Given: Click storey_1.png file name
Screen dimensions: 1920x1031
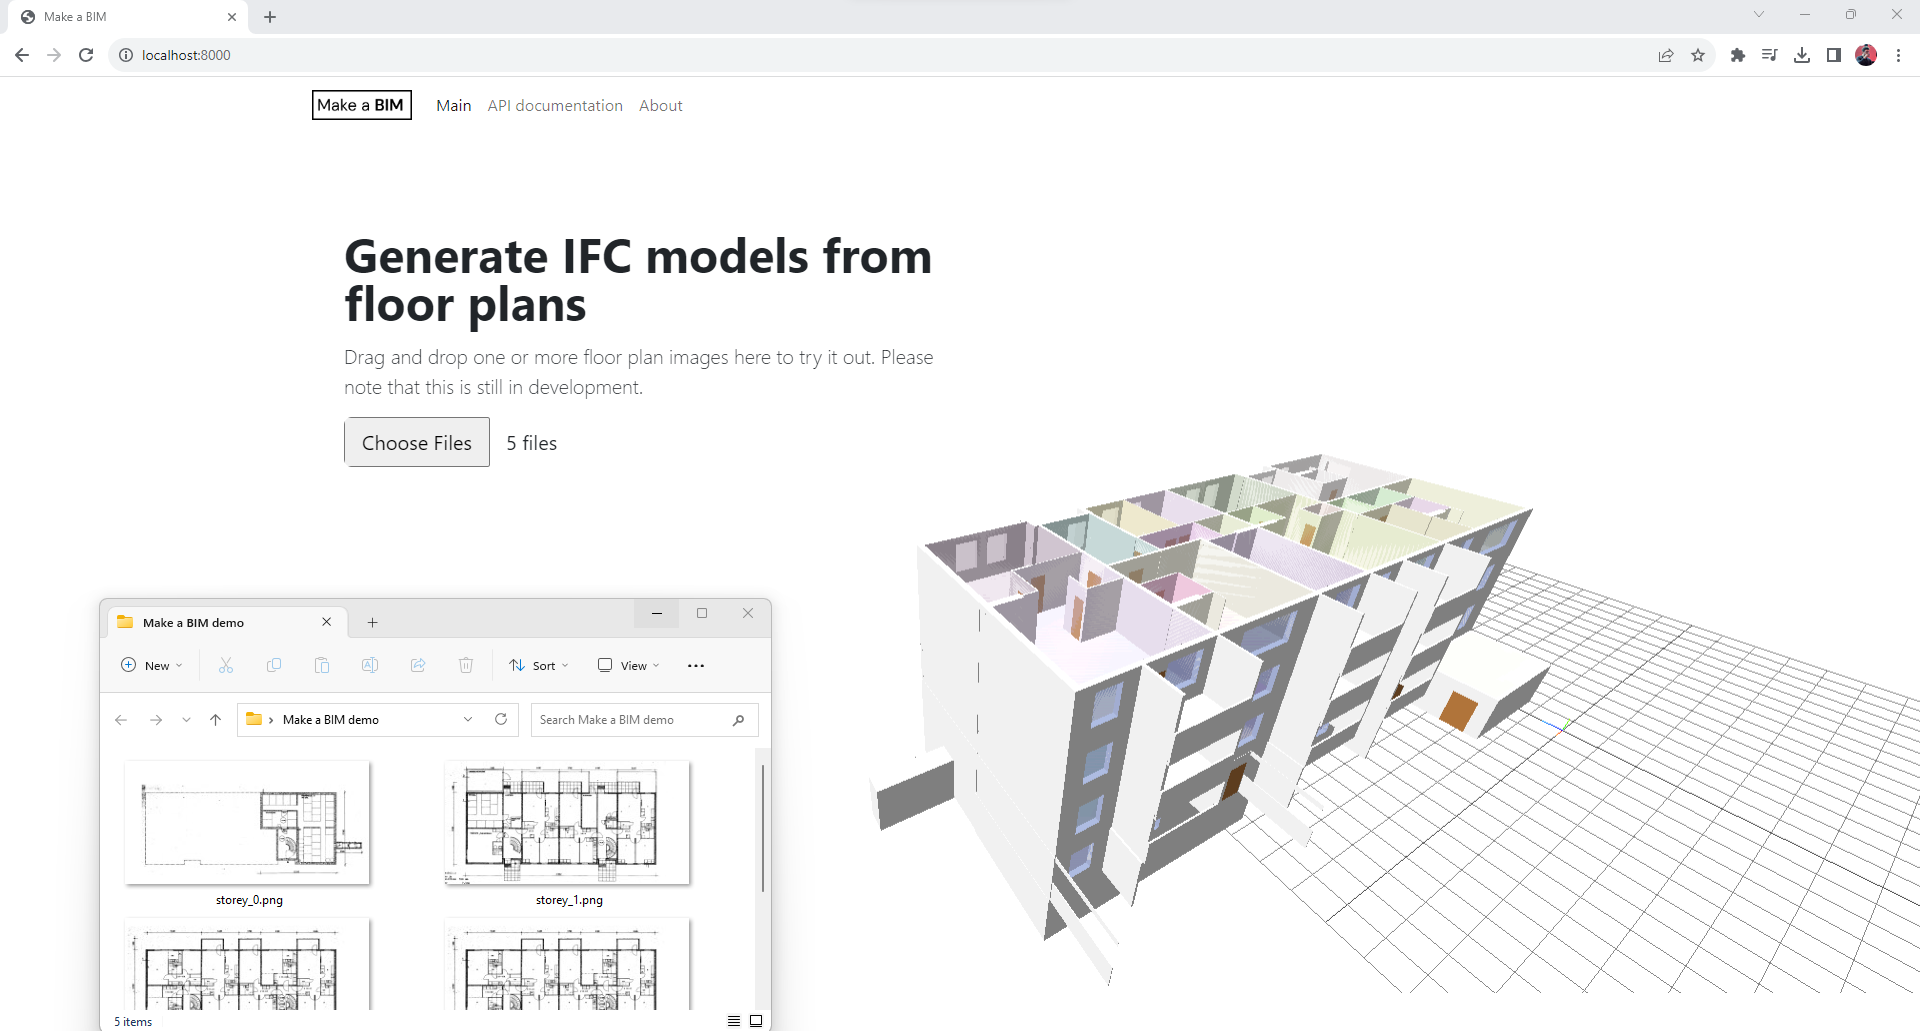Looking at the screenshot, I should click(x=569, y=900).
